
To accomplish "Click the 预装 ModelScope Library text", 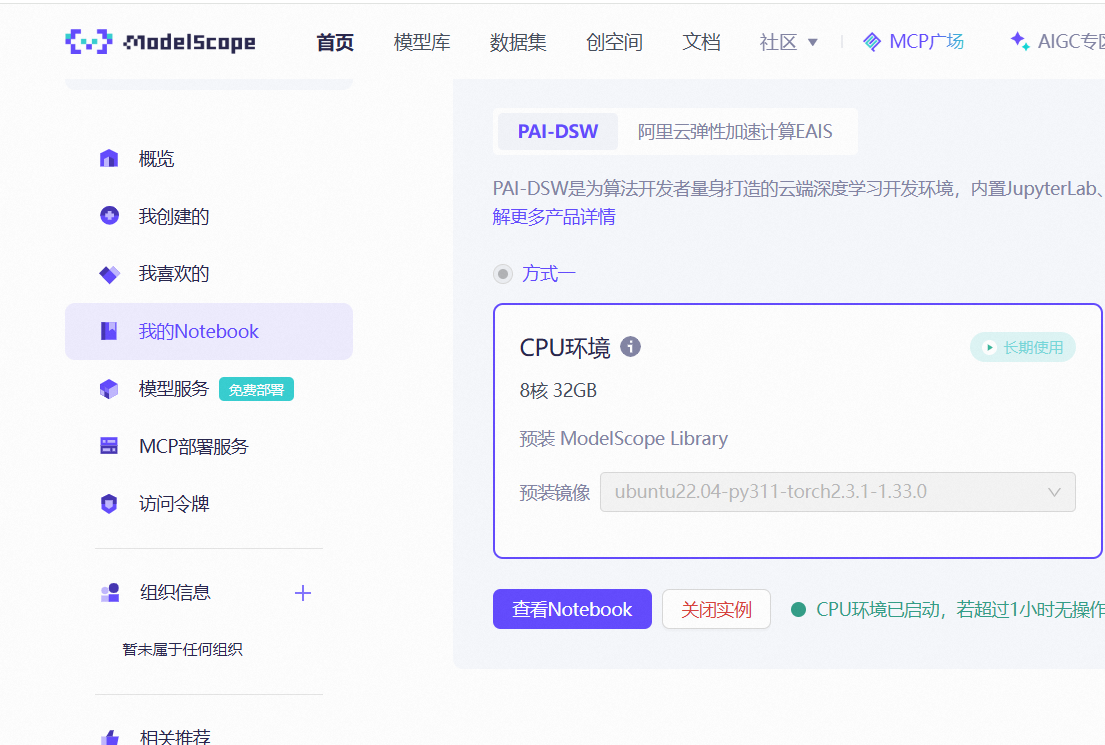I will pos(624,438).
